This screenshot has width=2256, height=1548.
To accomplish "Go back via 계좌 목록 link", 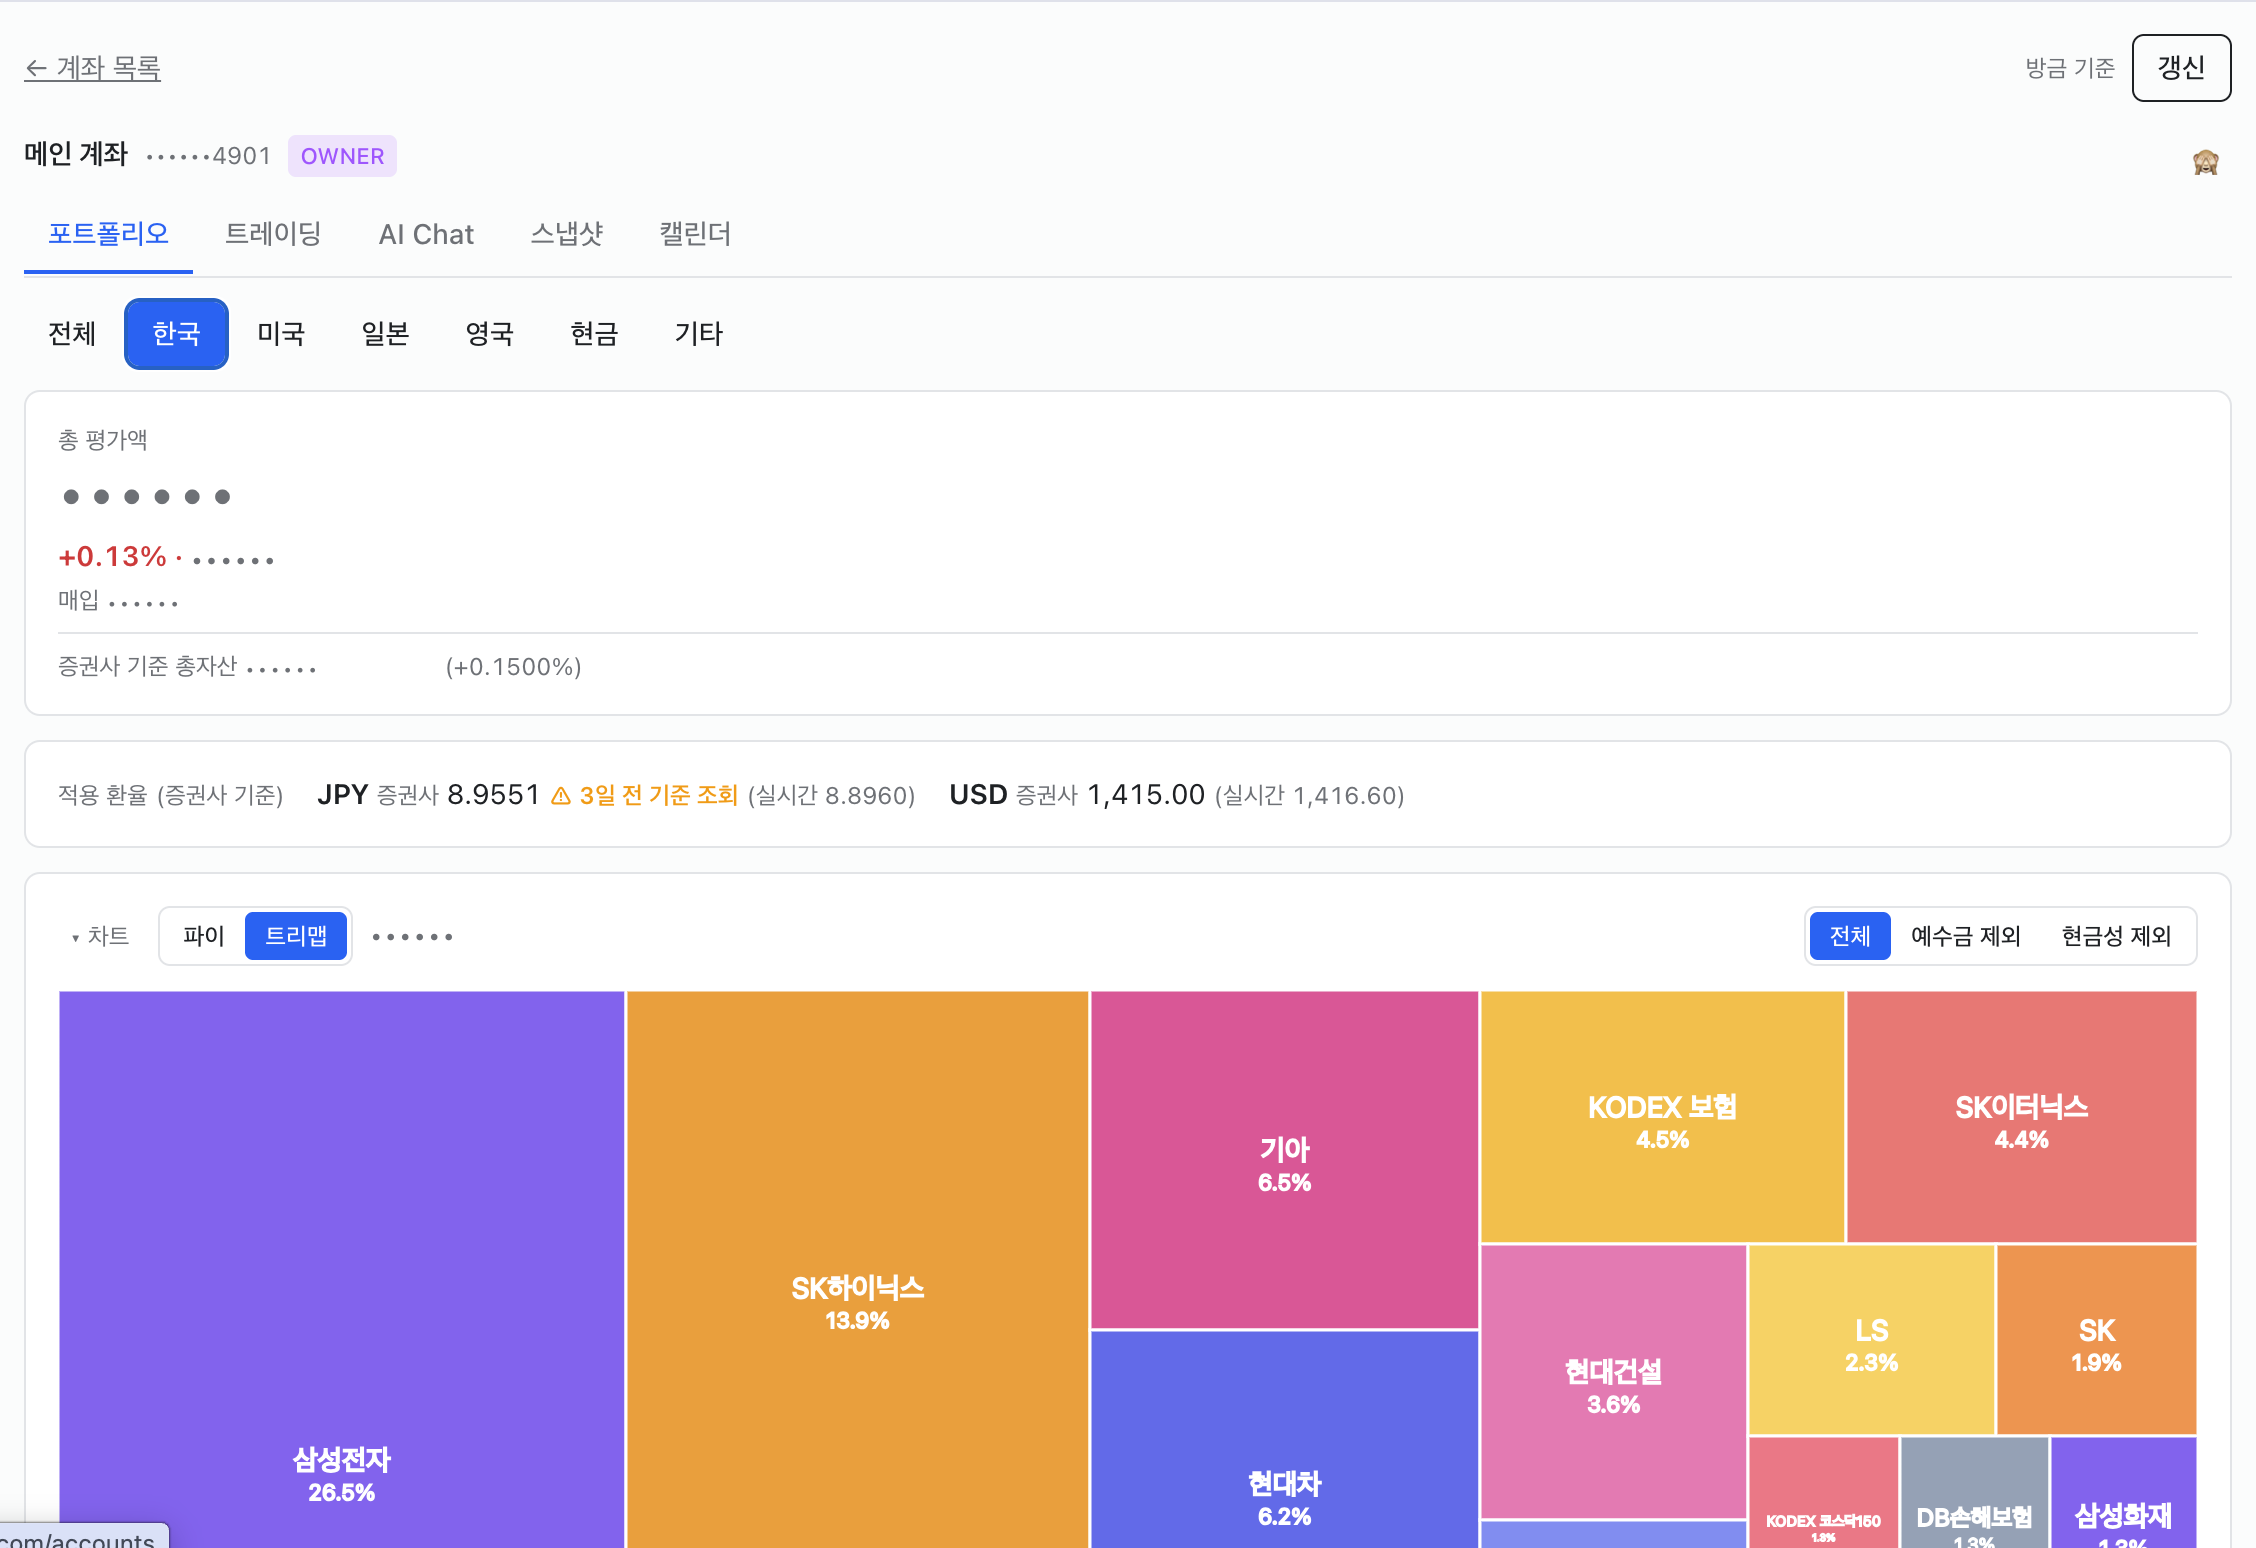I will [92, 68].
